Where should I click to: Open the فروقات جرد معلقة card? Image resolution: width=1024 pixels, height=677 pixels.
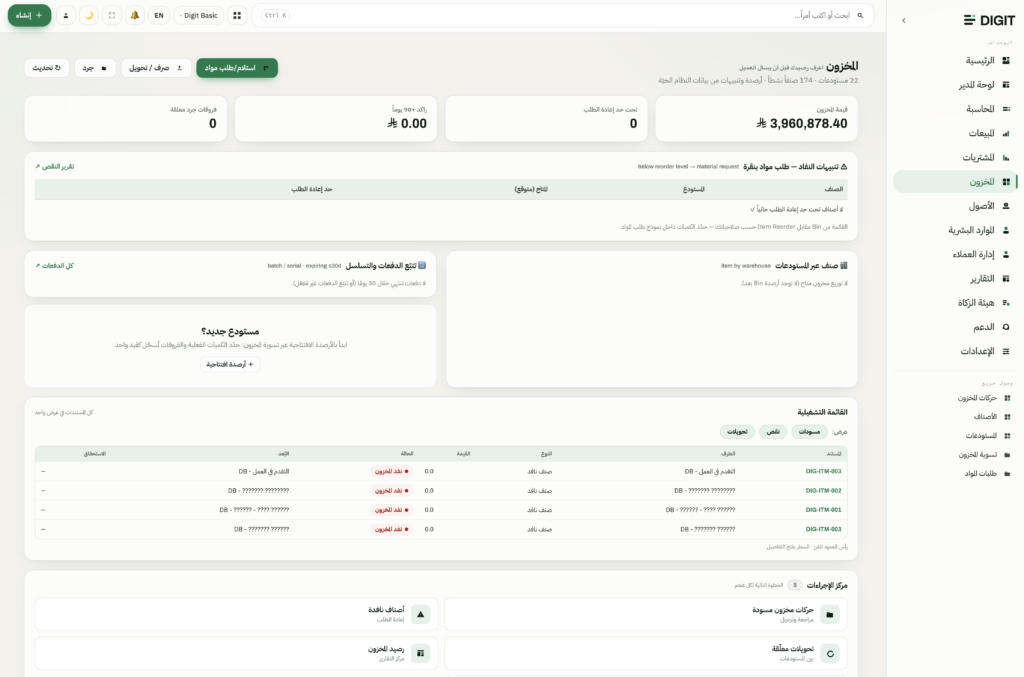pyautogui.click(x=125, y=118)
